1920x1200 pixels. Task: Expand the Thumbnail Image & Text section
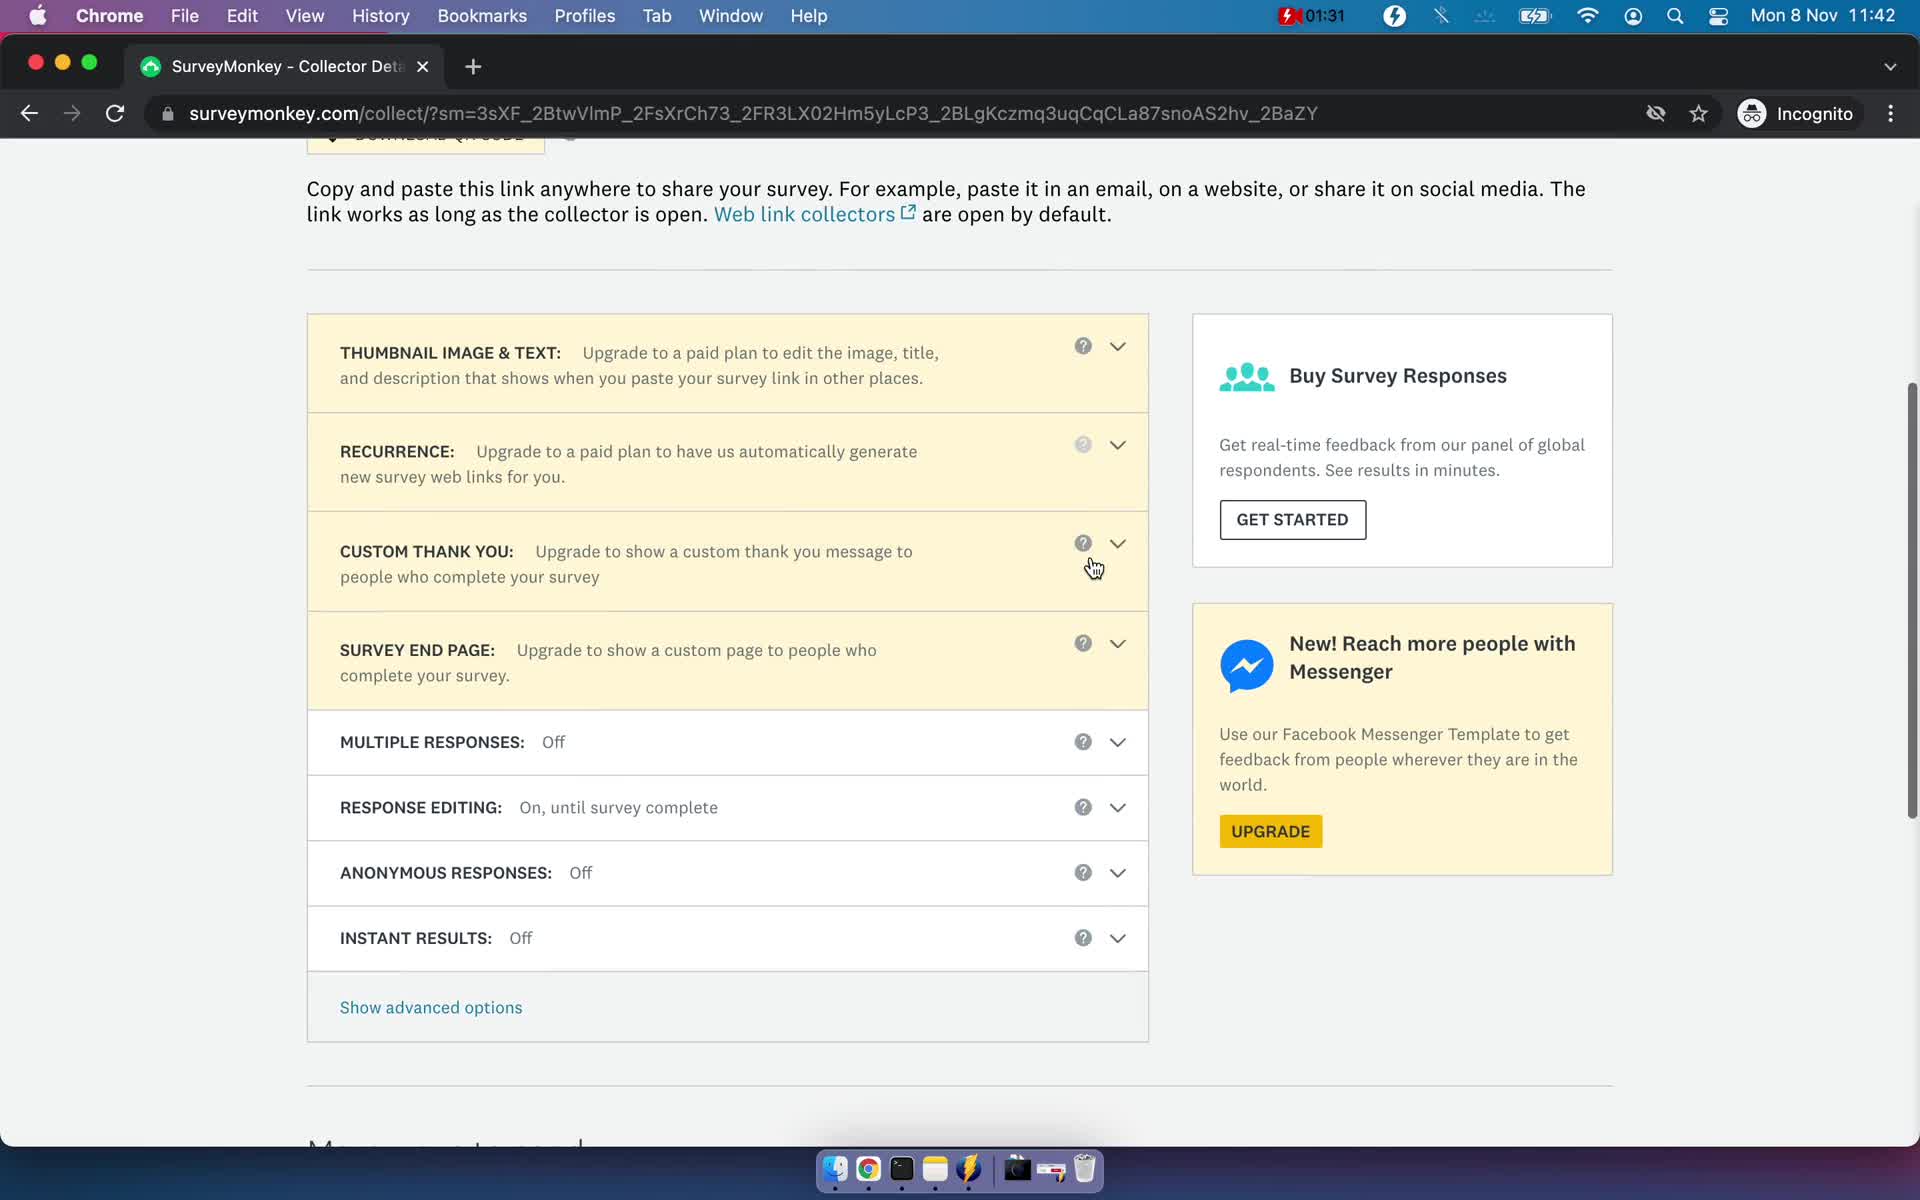1117,346
